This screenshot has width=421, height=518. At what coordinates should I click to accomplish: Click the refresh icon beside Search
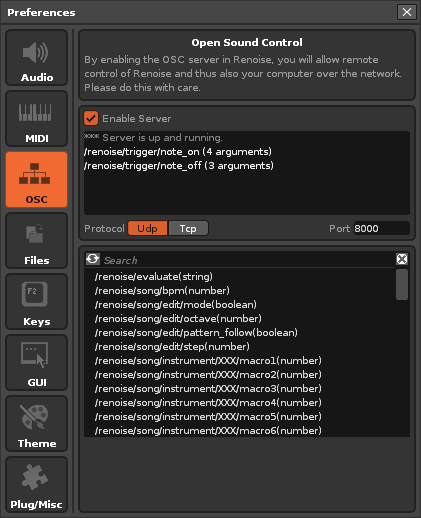tap(93, 259)
